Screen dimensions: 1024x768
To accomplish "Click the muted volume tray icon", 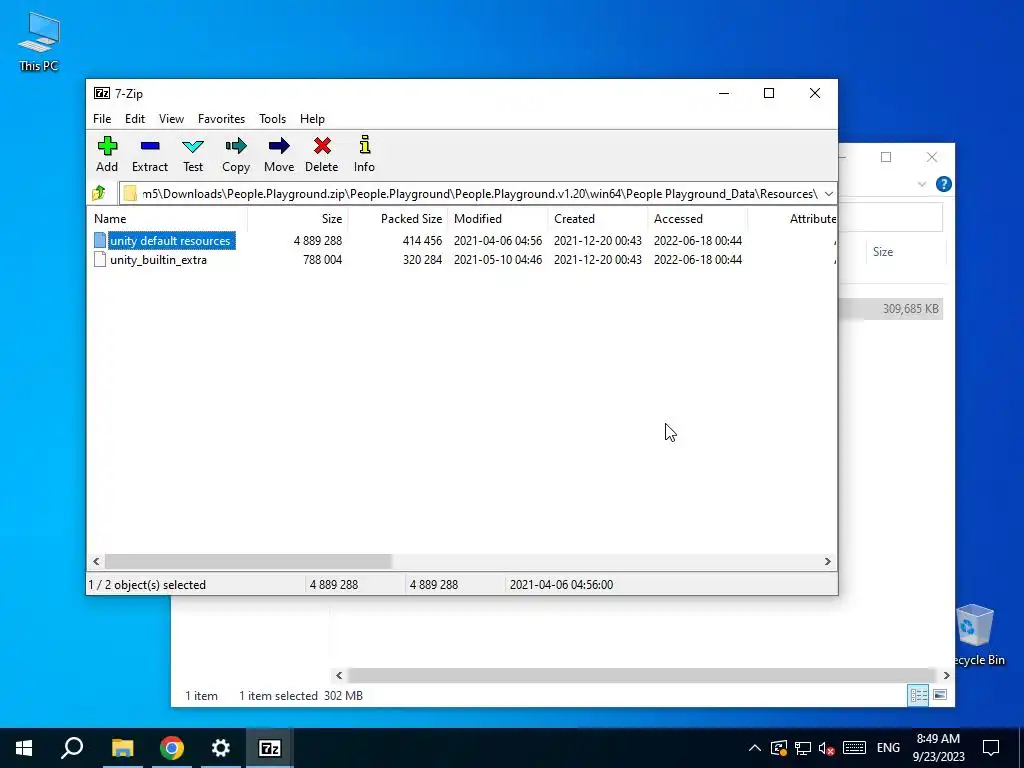I will click(x=827, y=748).
